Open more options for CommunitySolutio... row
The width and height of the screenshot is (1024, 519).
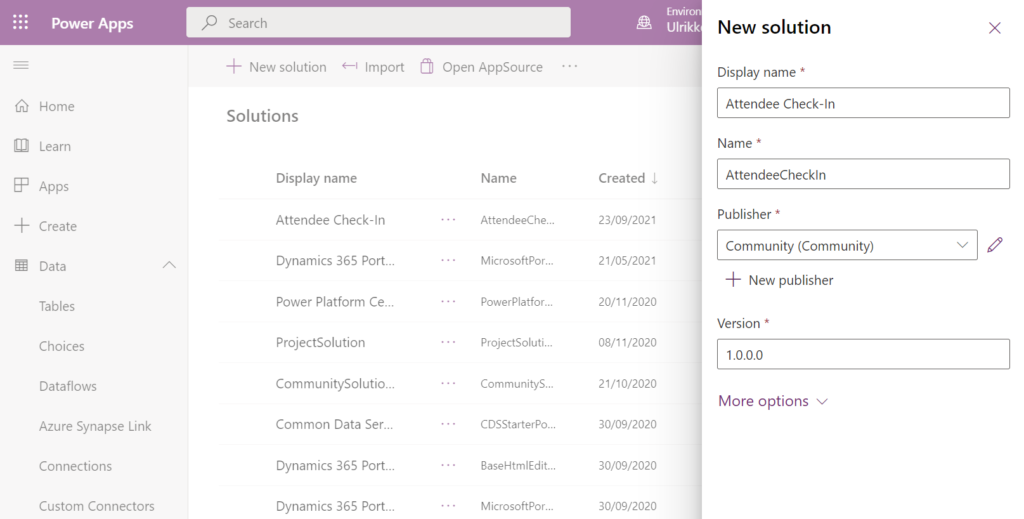point(448,383)
